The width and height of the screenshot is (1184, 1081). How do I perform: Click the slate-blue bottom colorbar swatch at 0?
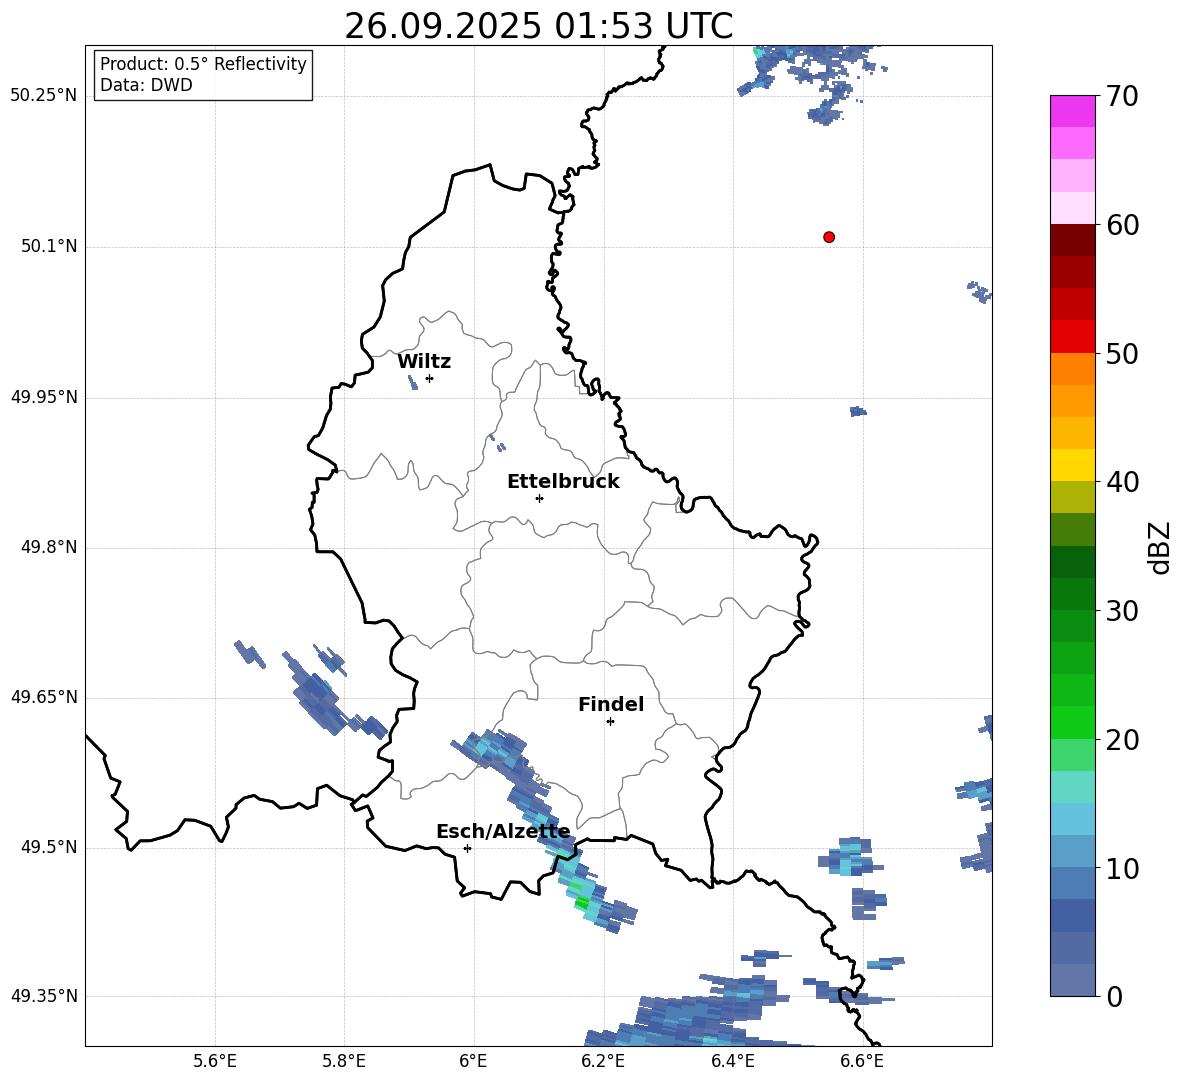(x=1073, y=980)
